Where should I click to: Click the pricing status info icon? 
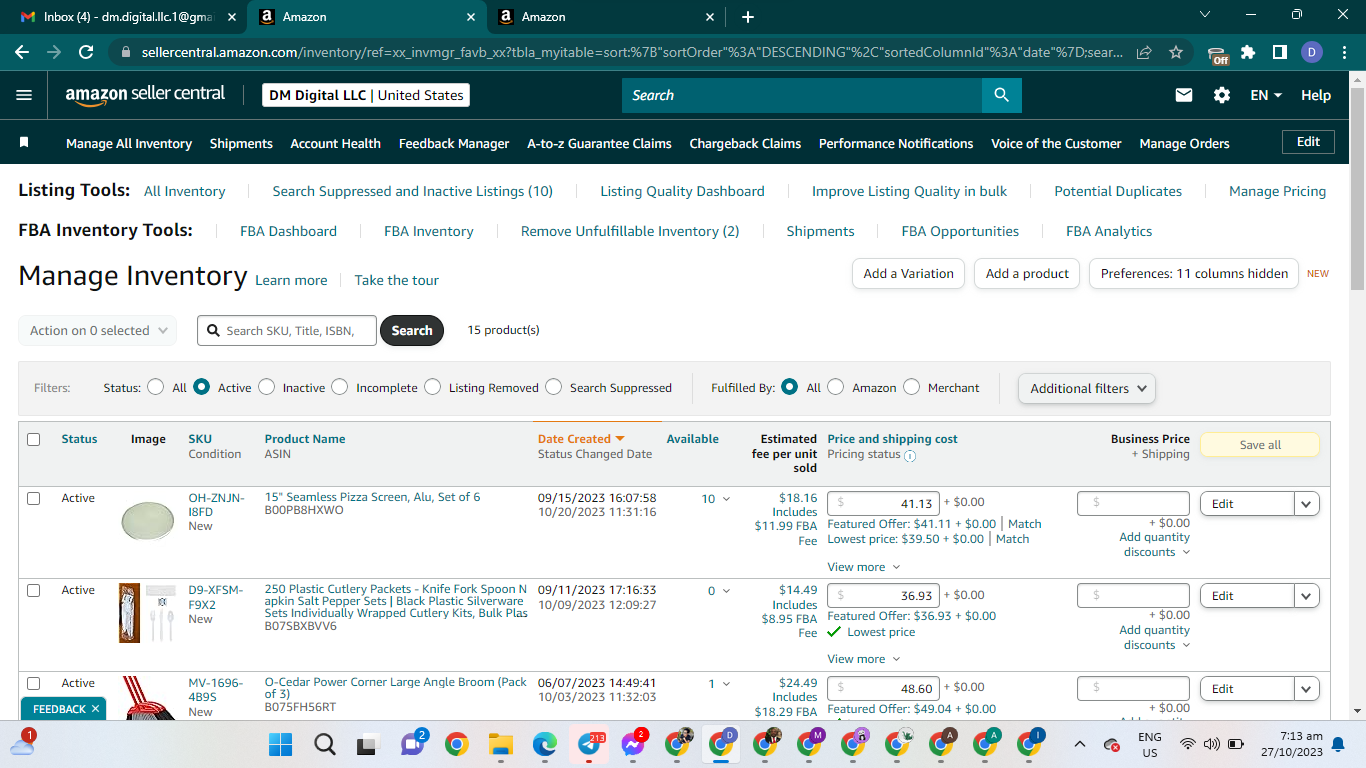[x=910, y=455]
